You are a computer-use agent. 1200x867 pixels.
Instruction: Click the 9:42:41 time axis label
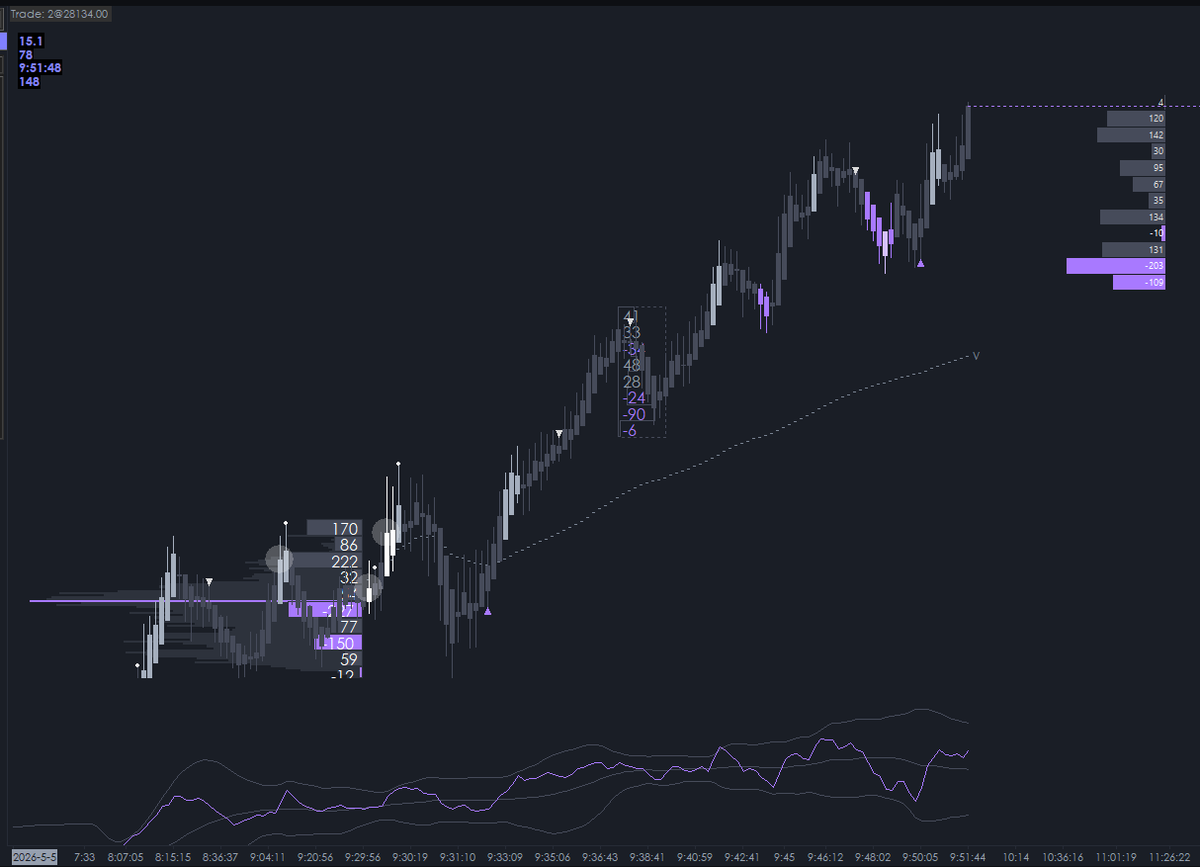742,857
